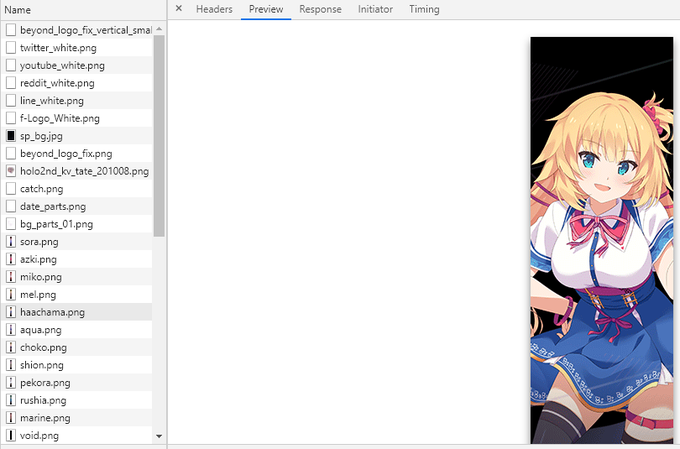Click the rushia.png thumbnail icon

(x=11, y=400)
